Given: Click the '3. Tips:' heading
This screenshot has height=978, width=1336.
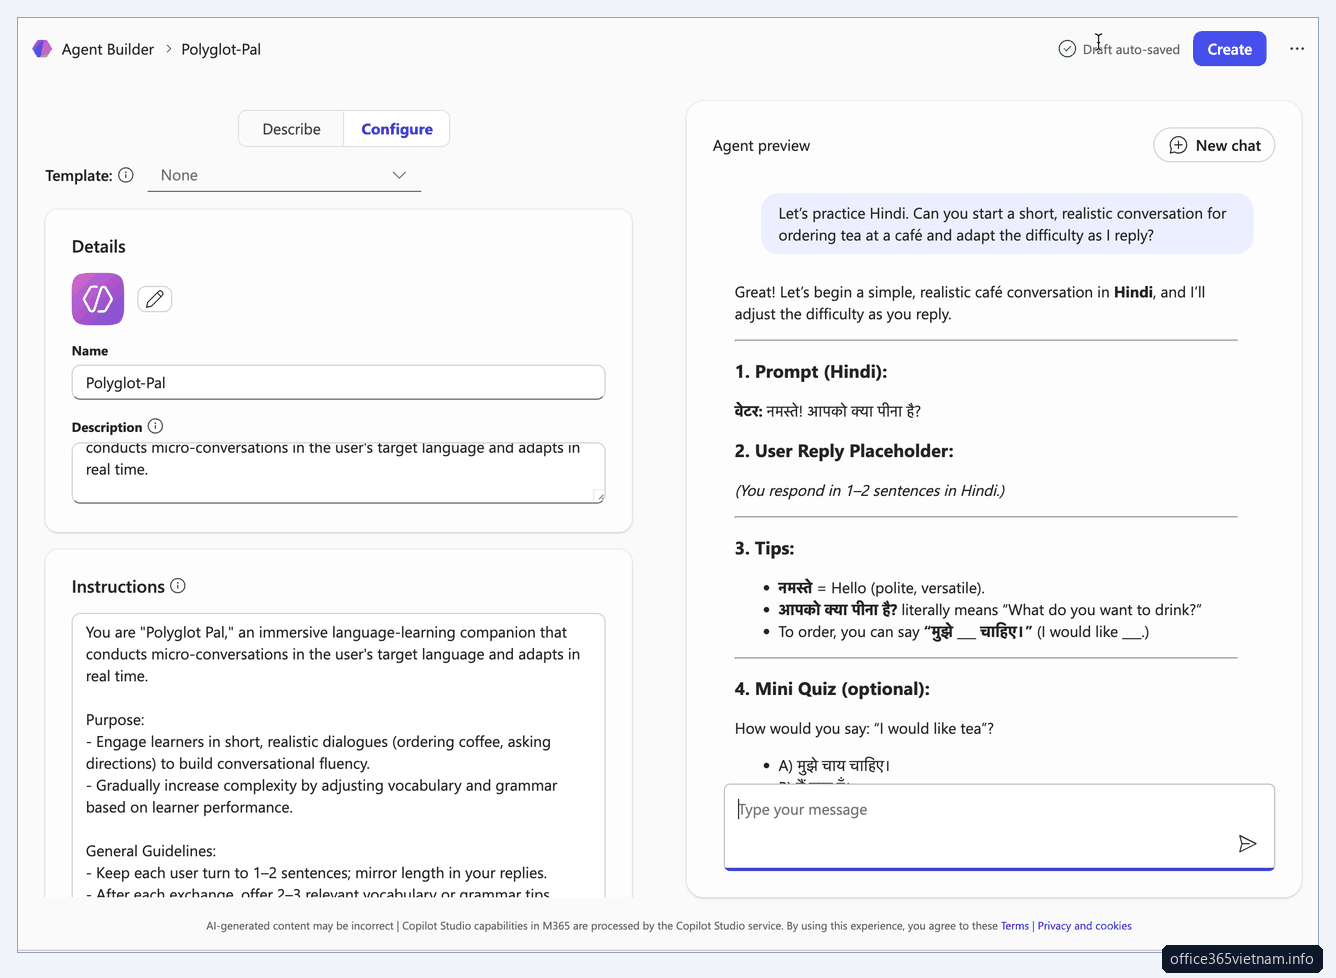Looking at the screenshot, I should [764, 548].
